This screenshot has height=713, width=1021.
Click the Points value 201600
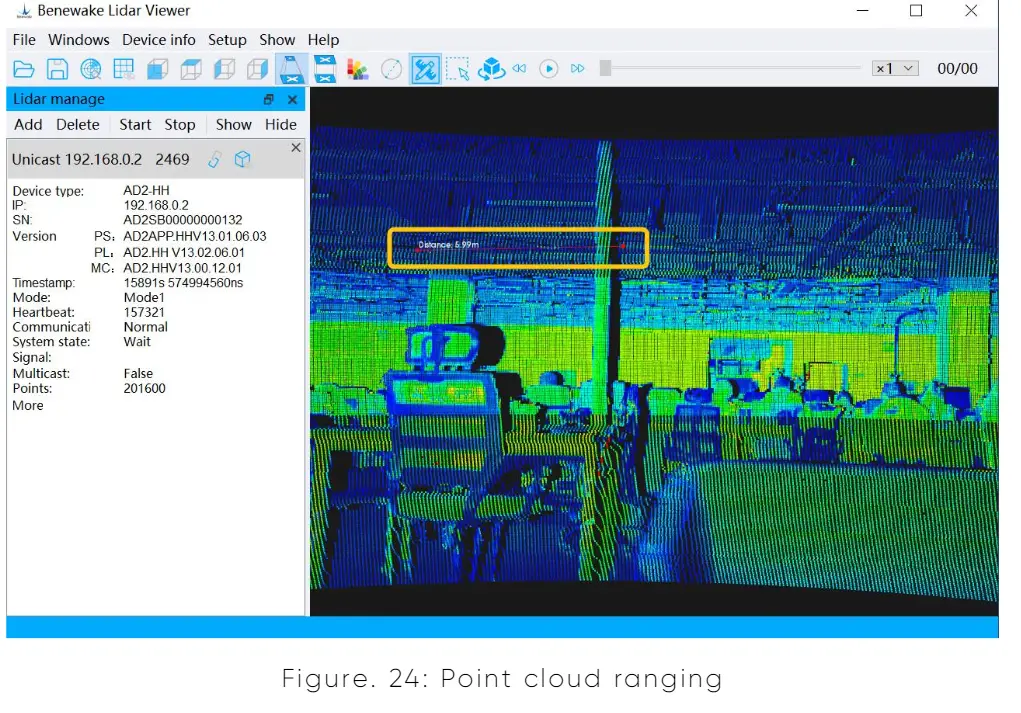pos(145,389)
